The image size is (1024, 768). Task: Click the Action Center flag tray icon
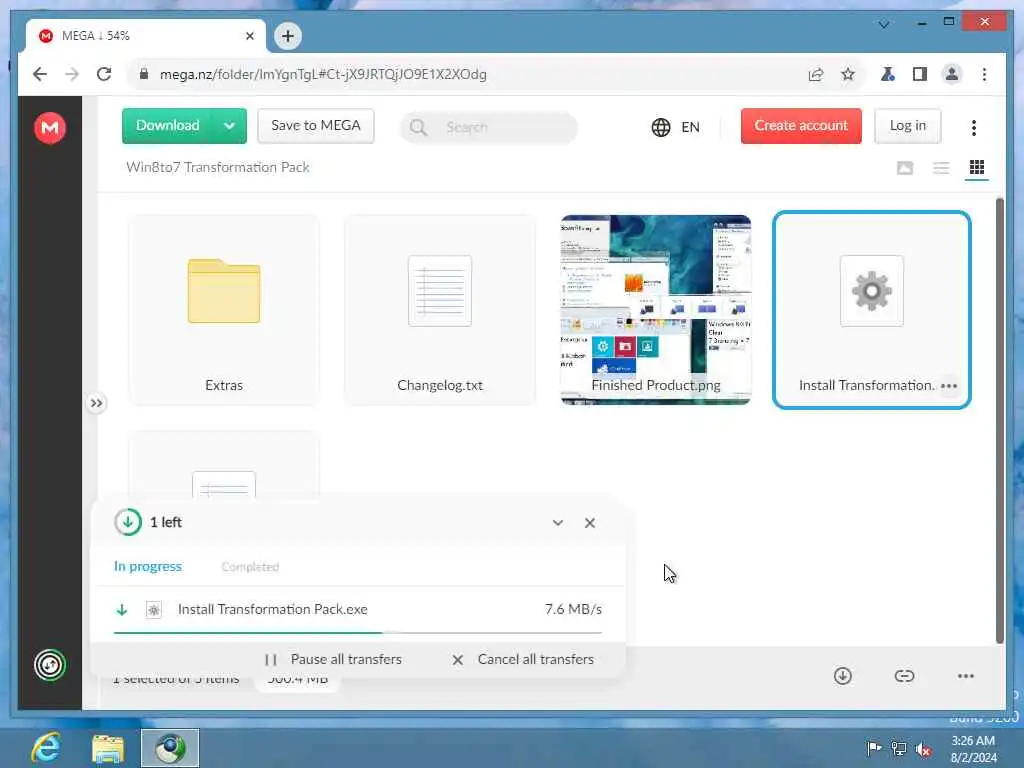[873, 748]
